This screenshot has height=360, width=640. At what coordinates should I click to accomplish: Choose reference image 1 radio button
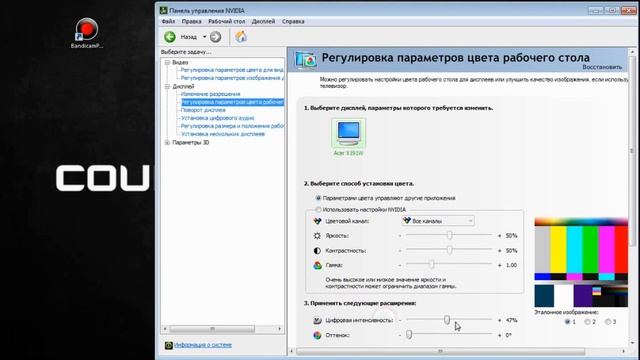567,322
